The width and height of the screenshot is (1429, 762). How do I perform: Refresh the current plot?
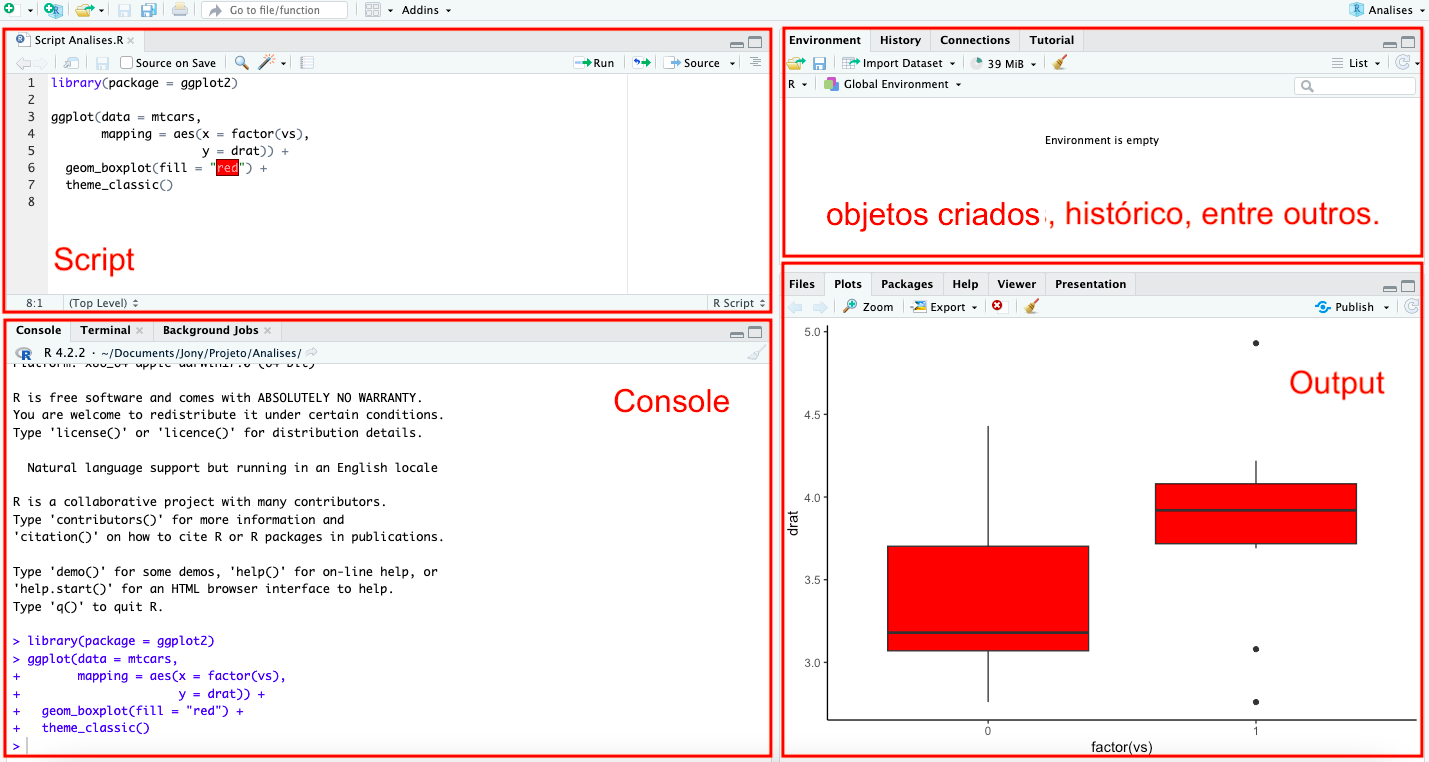pyautogui.click(x=1411, y=306)
